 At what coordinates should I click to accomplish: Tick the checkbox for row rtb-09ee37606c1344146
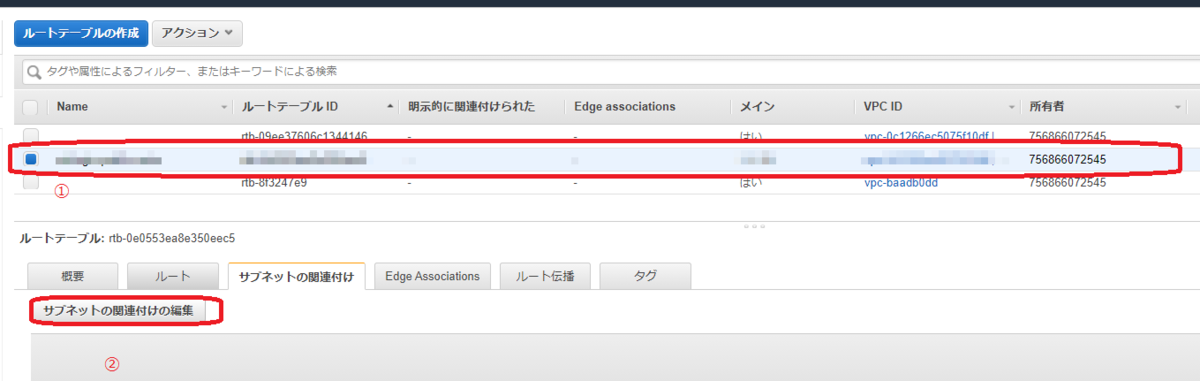[x=30, y=135]
